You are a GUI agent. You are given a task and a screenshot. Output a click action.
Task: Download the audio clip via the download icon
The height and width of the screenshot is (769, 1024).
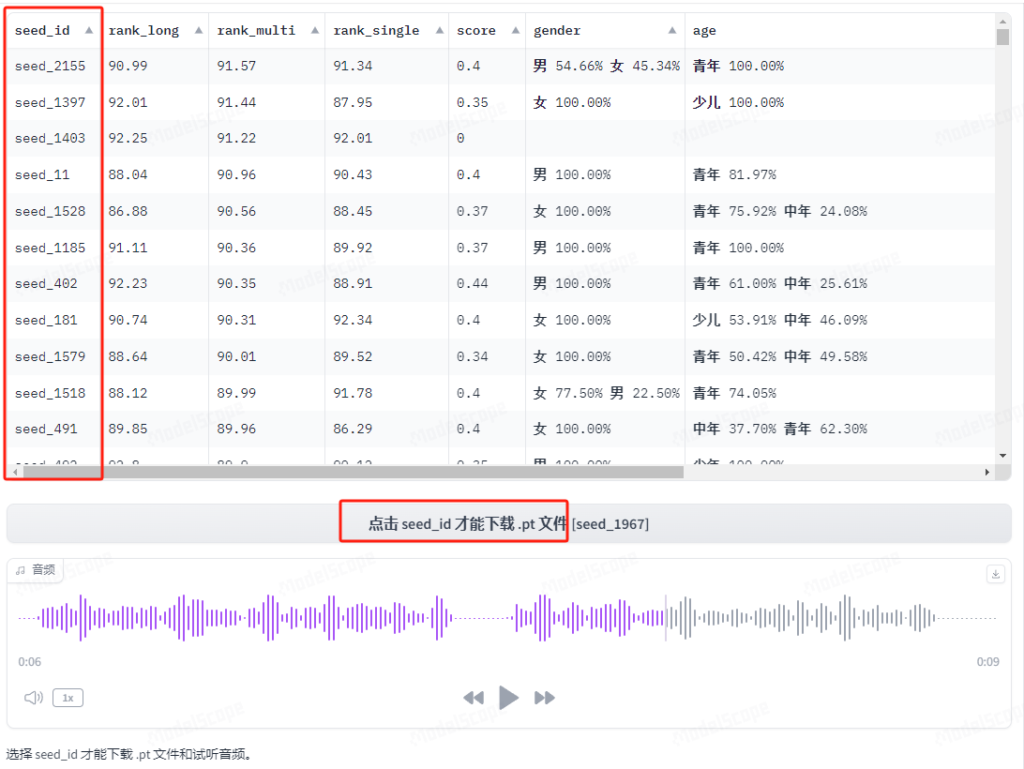tap(996, 574)
